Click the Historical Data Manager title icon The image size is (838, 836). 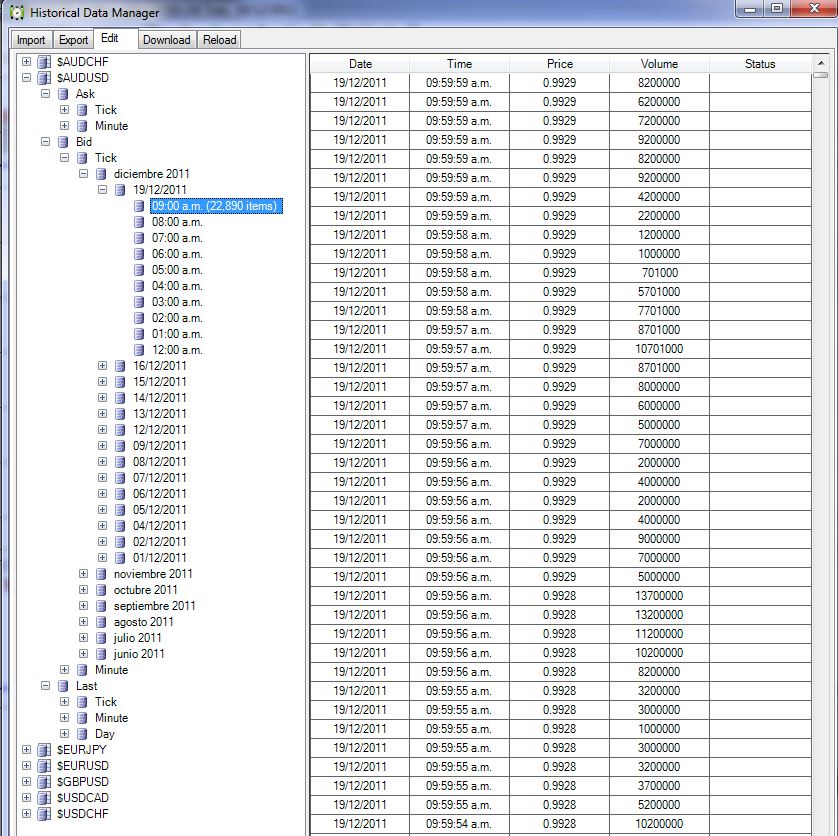click(17, 13)
